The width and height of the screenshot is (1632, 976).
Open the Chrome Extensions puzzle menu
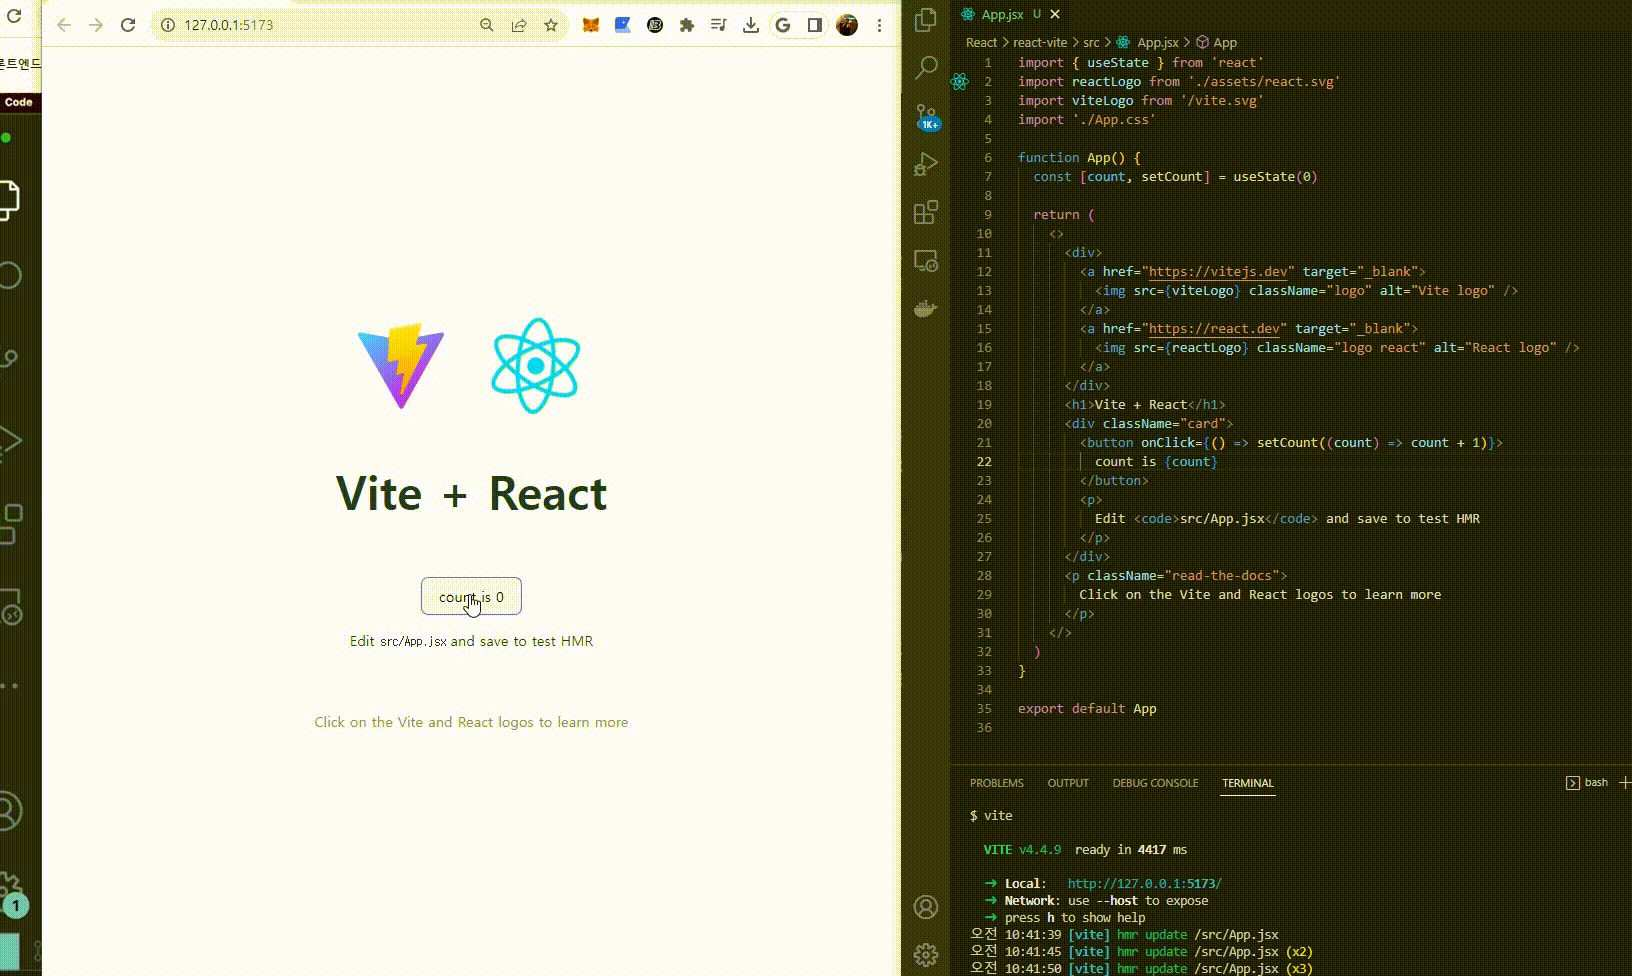pos(687,25)
